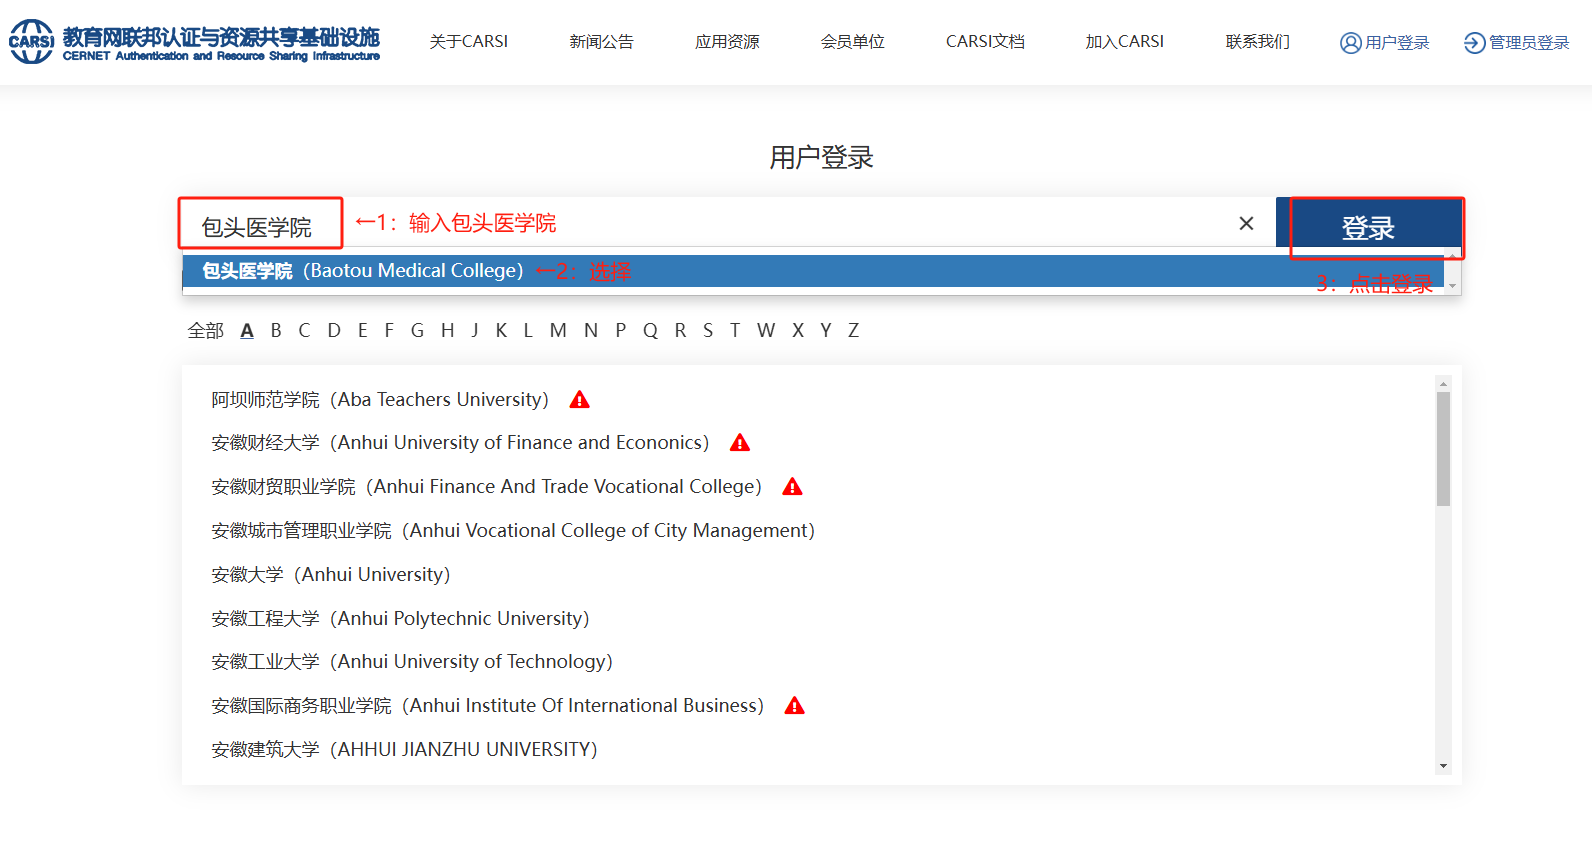Viewport: 1592px width, 842px height.
Task: Select 安徽城市管理职业学院 from the list
Action: [x=513, y=531]
